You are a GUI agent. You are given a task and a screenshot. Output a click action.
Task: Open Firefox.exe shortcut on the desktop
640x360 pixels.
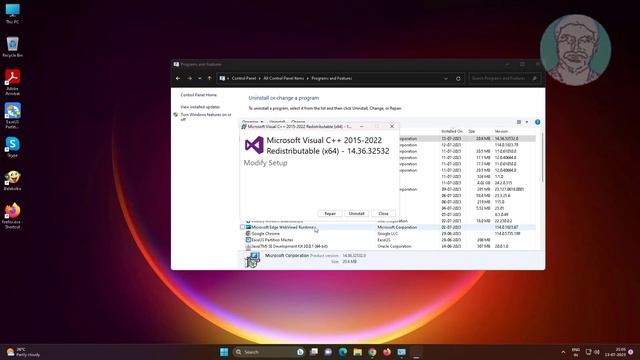pos(12,216)
